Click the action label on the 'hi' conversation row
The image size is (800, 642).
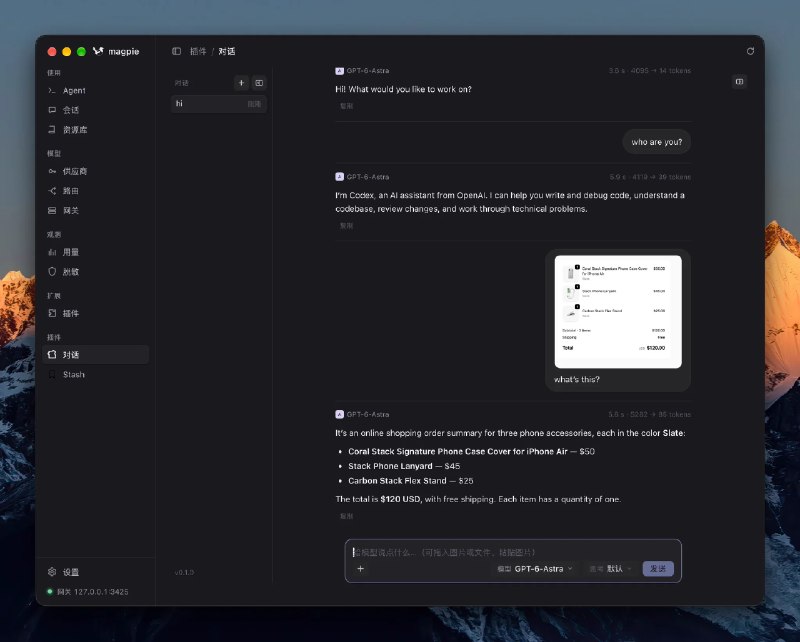[x=254, y=104]
